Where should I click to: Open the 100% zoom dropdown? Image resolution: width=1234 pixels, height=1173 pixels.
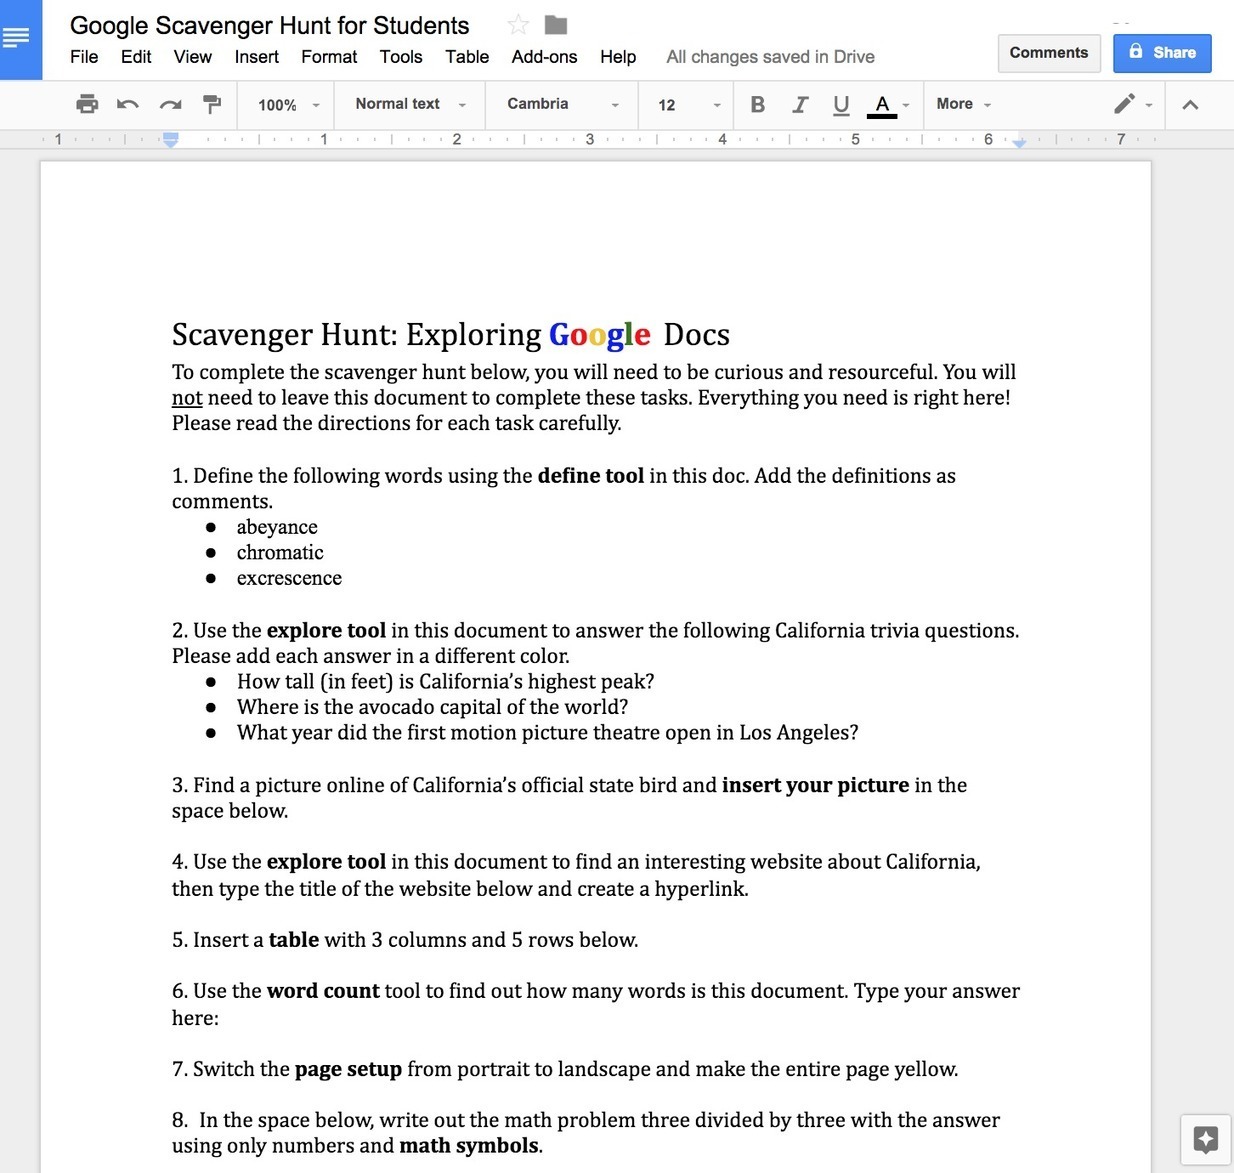tap(288, 105)
